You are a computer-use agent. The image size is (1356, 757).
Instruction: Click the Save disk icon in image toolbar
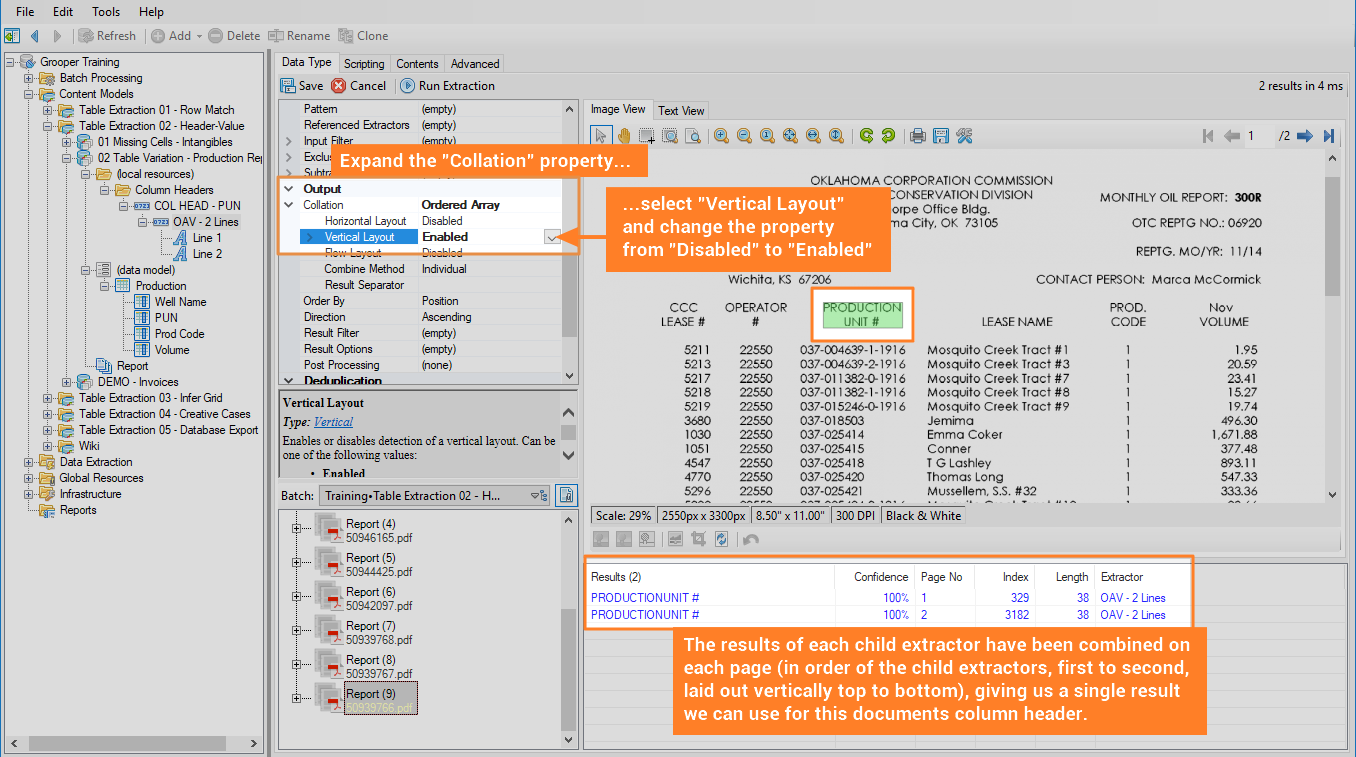(x=941, y=136)
